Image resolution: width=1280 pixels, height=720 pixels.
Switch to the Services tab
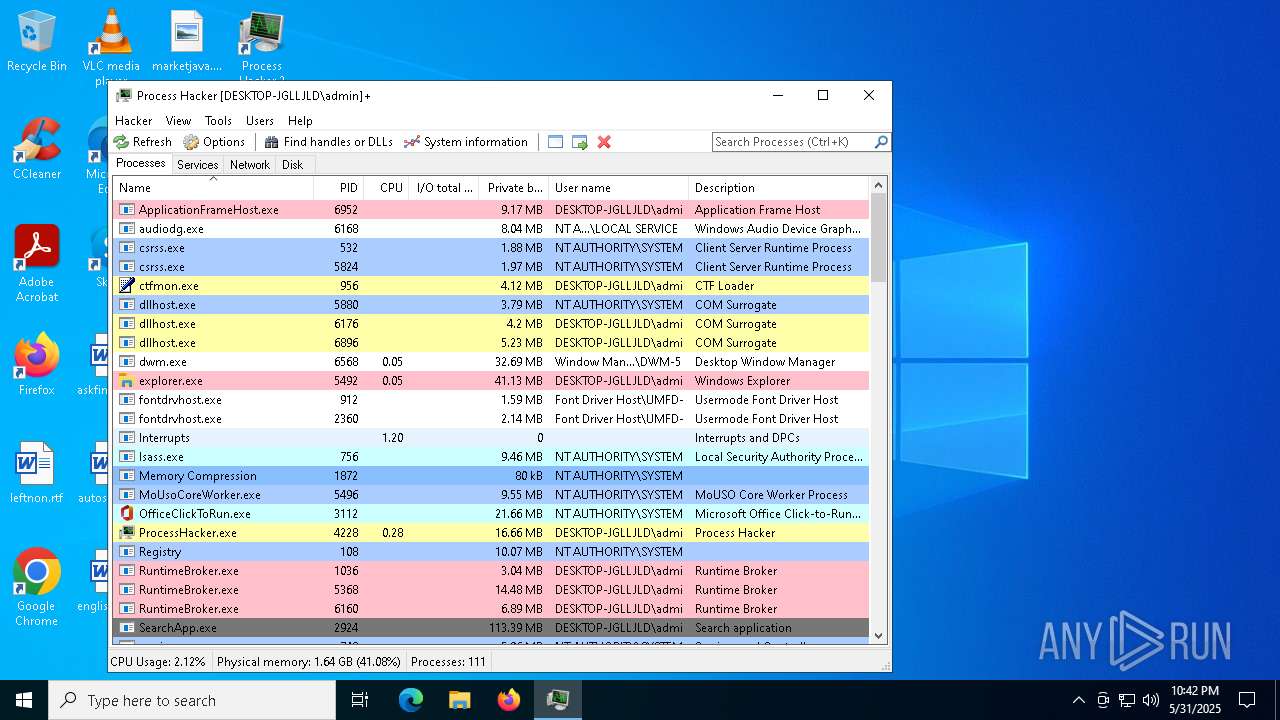(x=197, y=165)
